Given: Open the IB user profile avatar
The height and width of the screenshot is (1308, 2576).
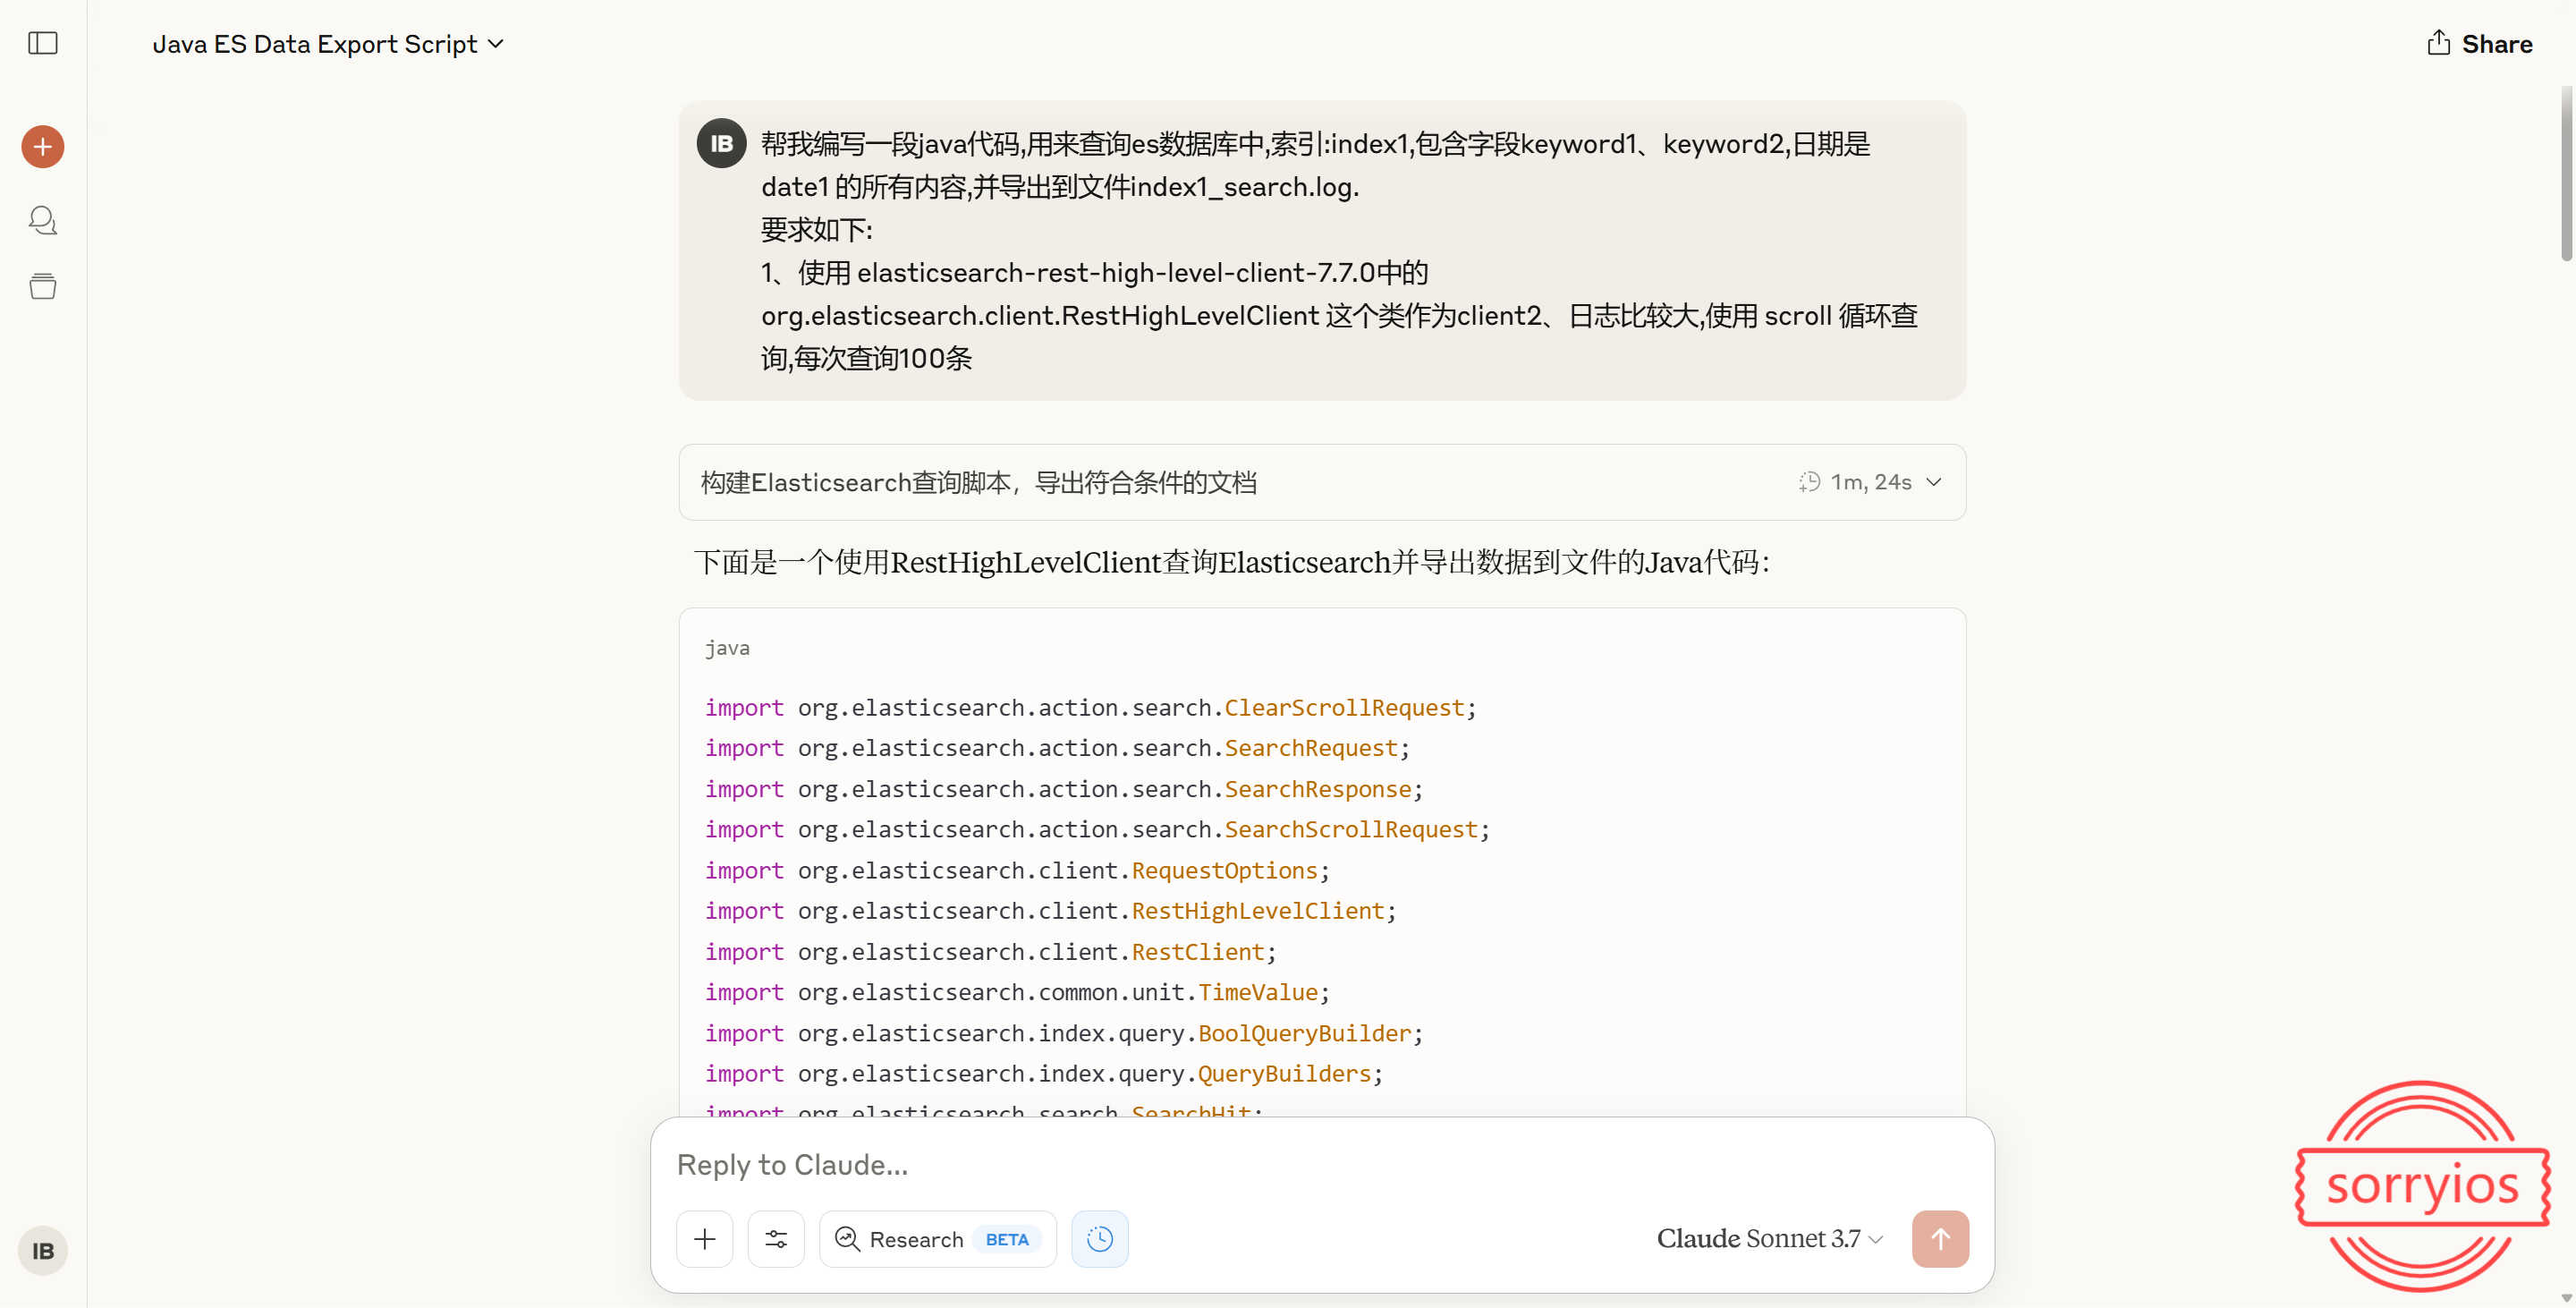Looking at the screenshot, I should 43,1250.
